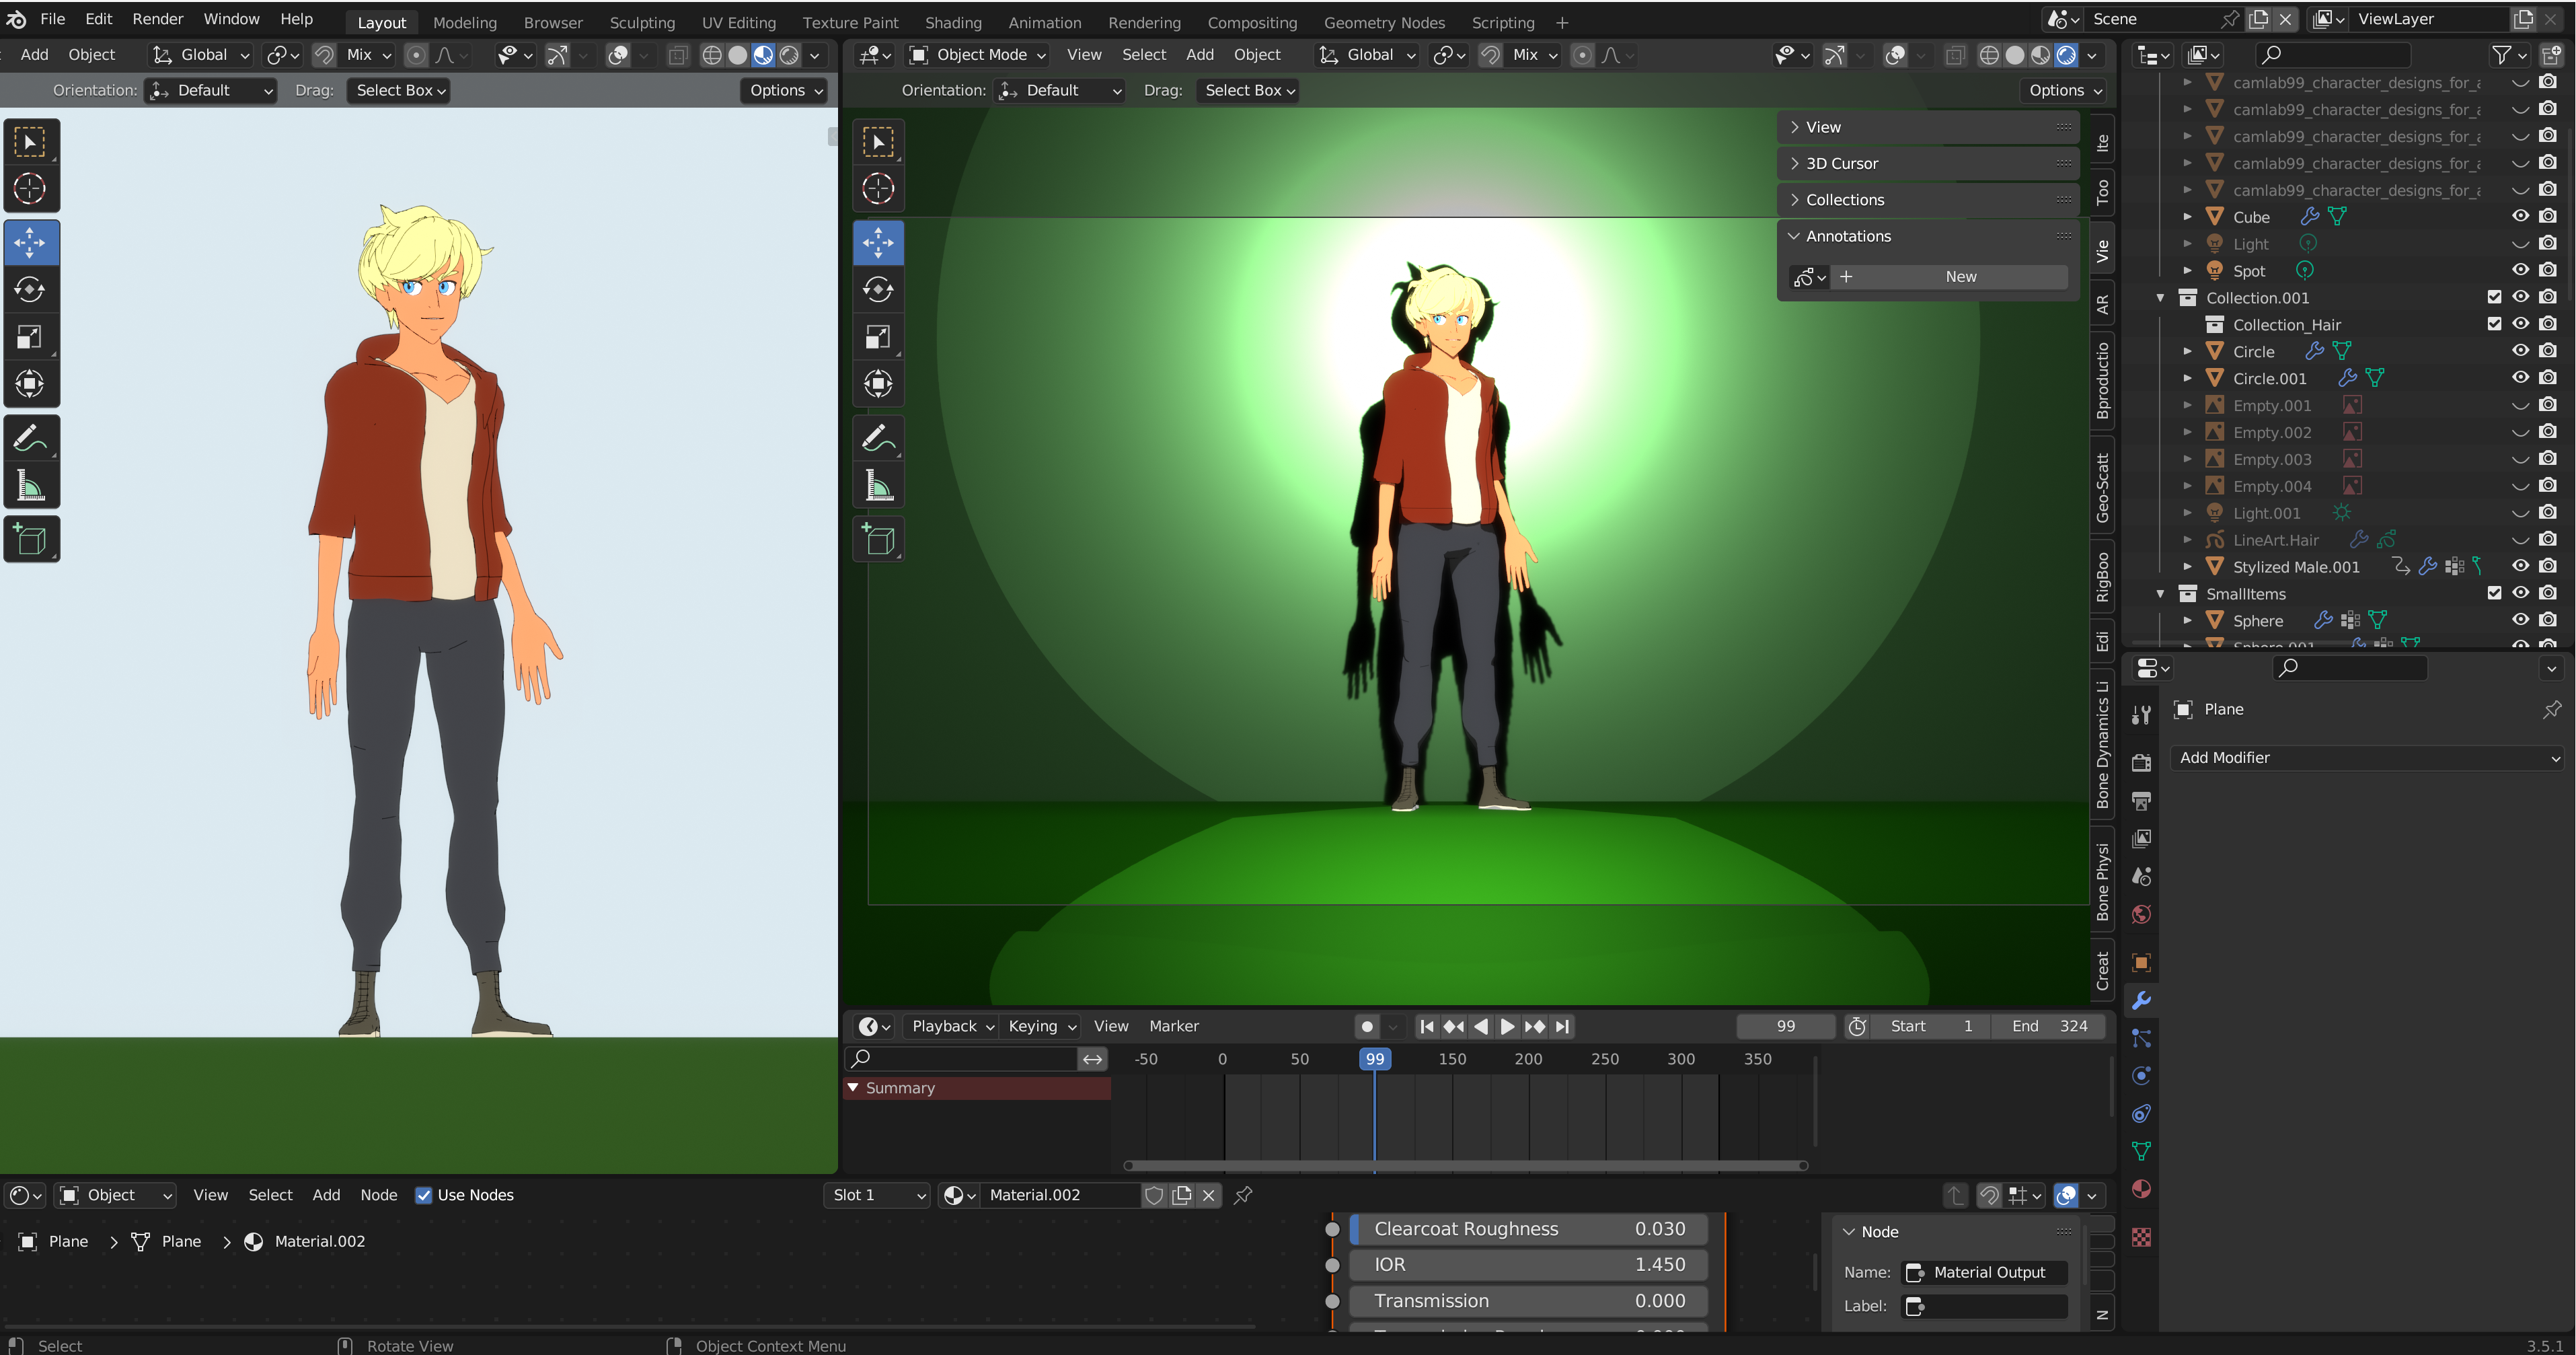Toggle the Collection_Hair exclude checkbox

tap(2494, 324)
